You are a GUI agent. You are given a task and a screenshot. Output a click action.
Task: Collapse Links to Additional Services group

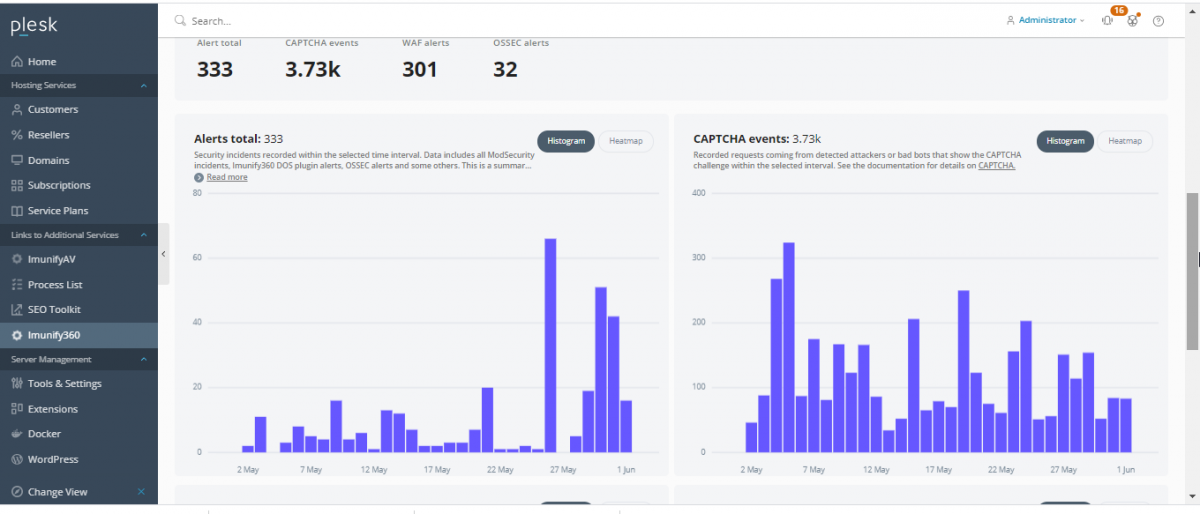(143, 235)
